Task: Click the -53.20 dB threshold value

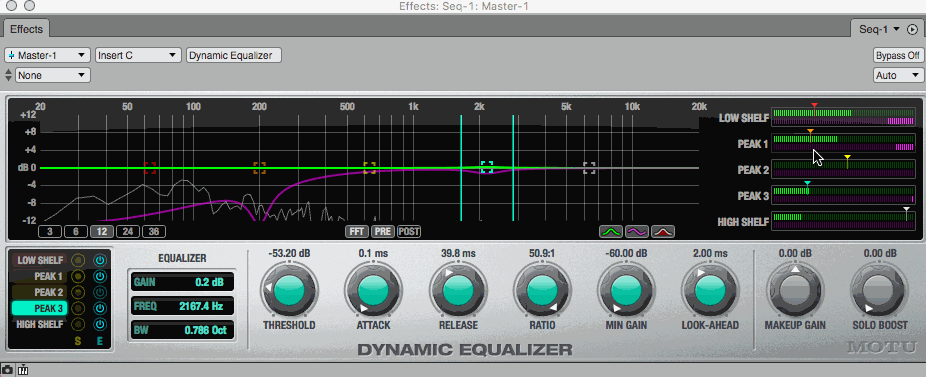Action: click(289, 254)
